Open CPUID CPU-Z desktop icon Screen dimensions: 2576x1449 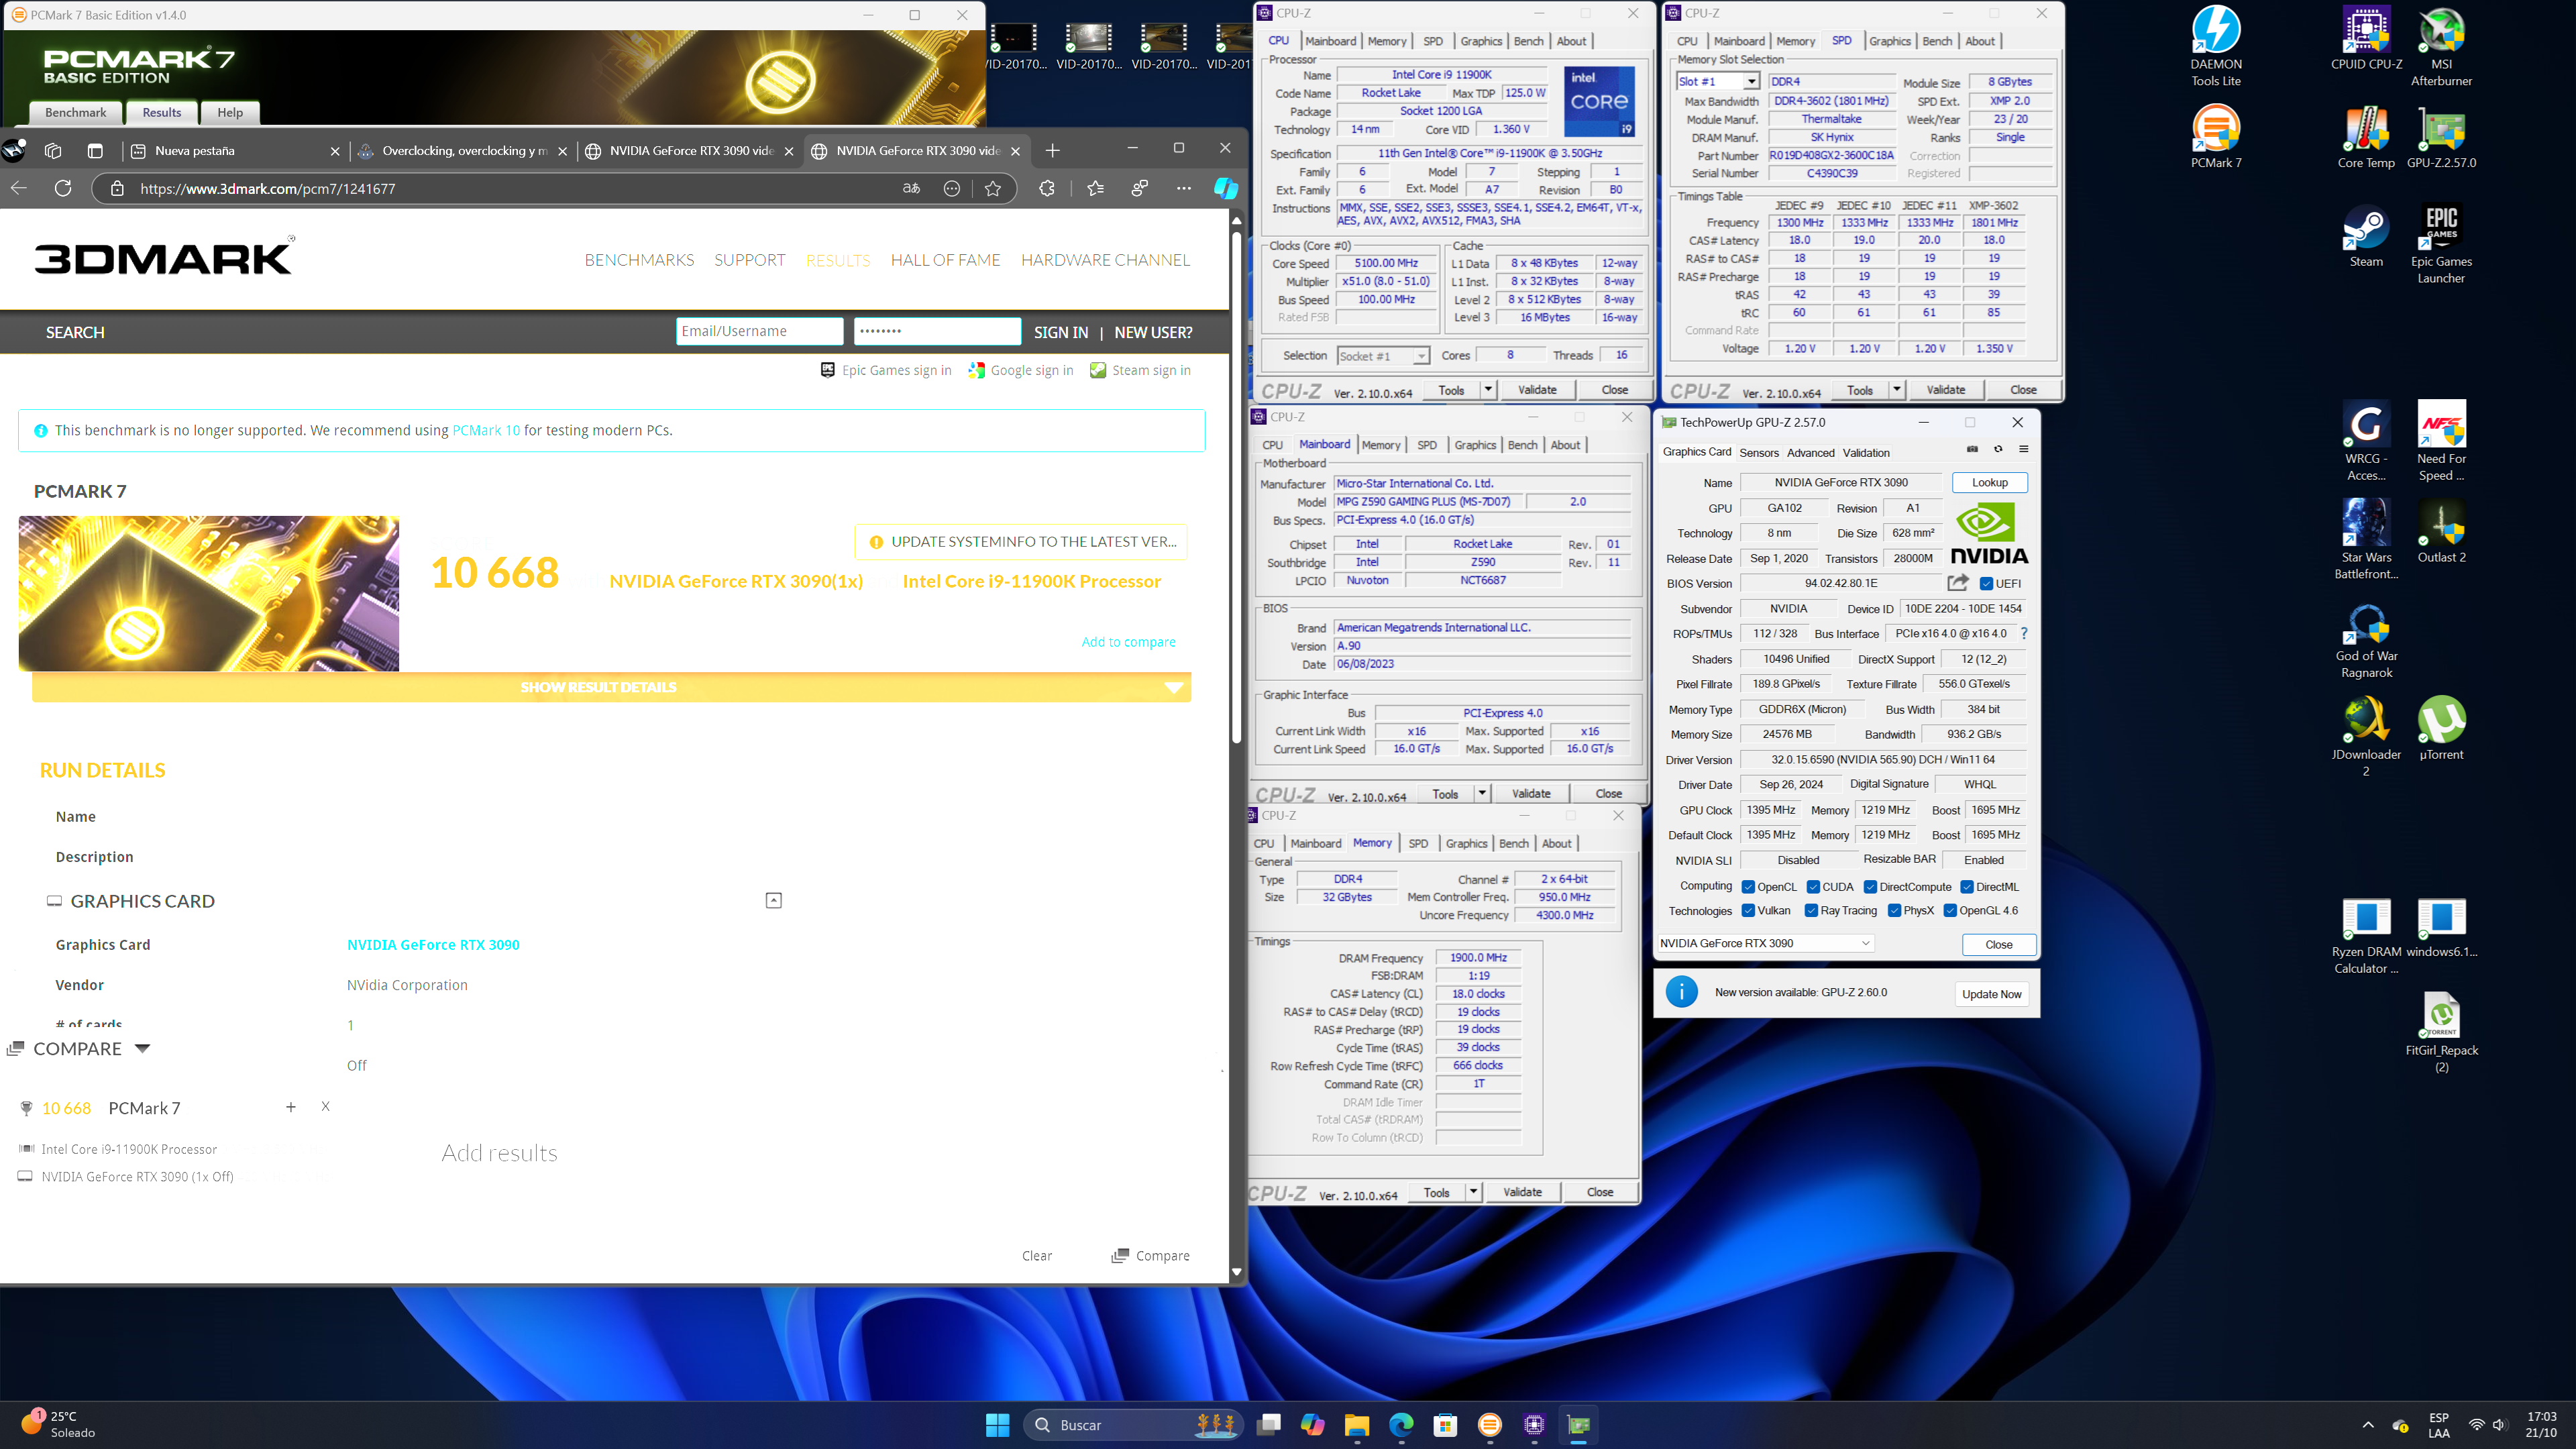click(2366, 38)
